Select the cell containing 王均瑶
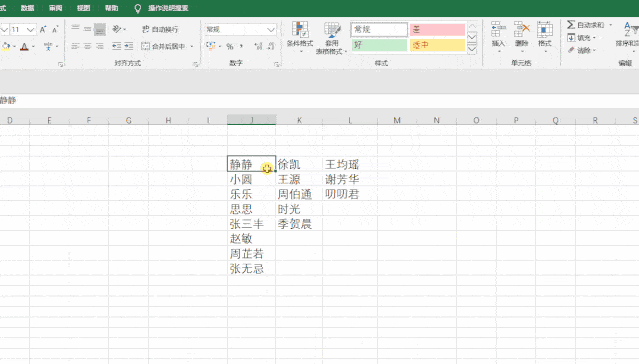This screenshot has width=639, height=364. 350,164
